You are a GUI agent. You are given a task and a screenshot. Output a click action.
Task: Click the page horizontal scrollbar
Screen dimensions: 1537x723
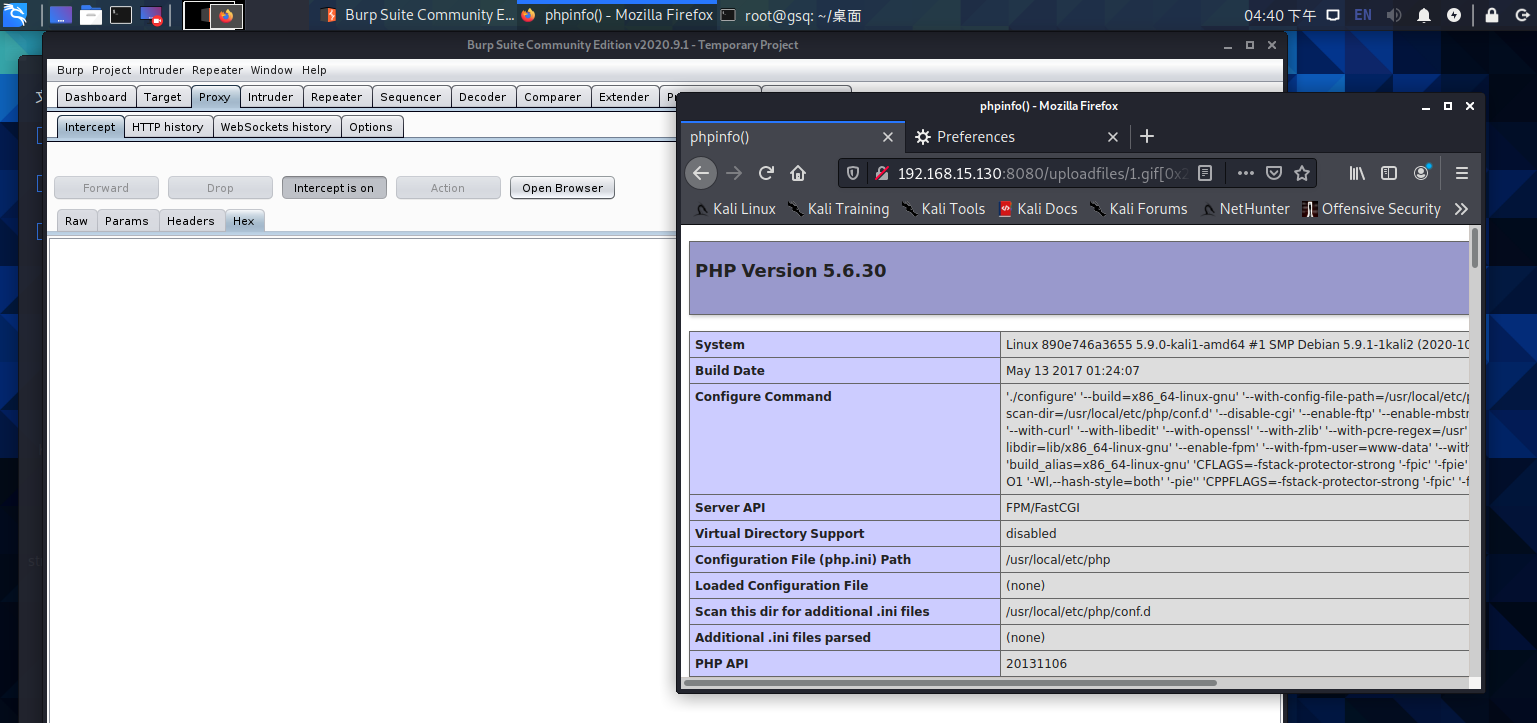coord(950,683)
